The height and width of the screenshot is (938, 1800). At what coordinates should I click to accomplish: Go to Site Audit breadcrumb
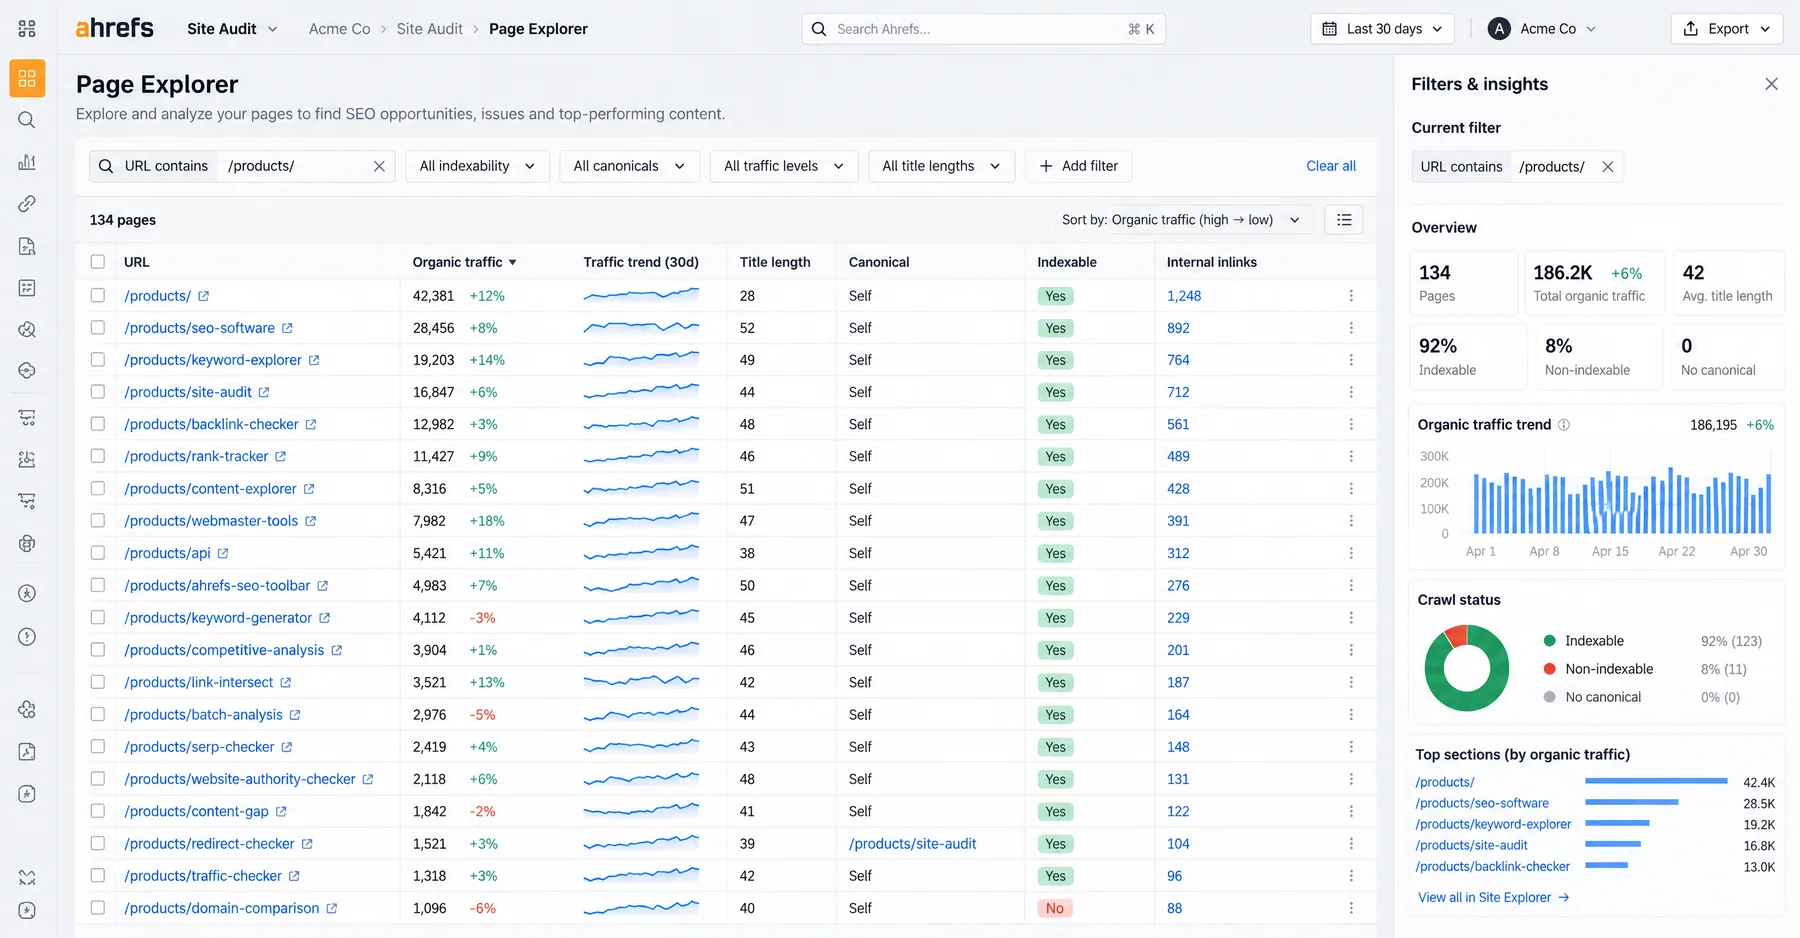pos(430,29)
